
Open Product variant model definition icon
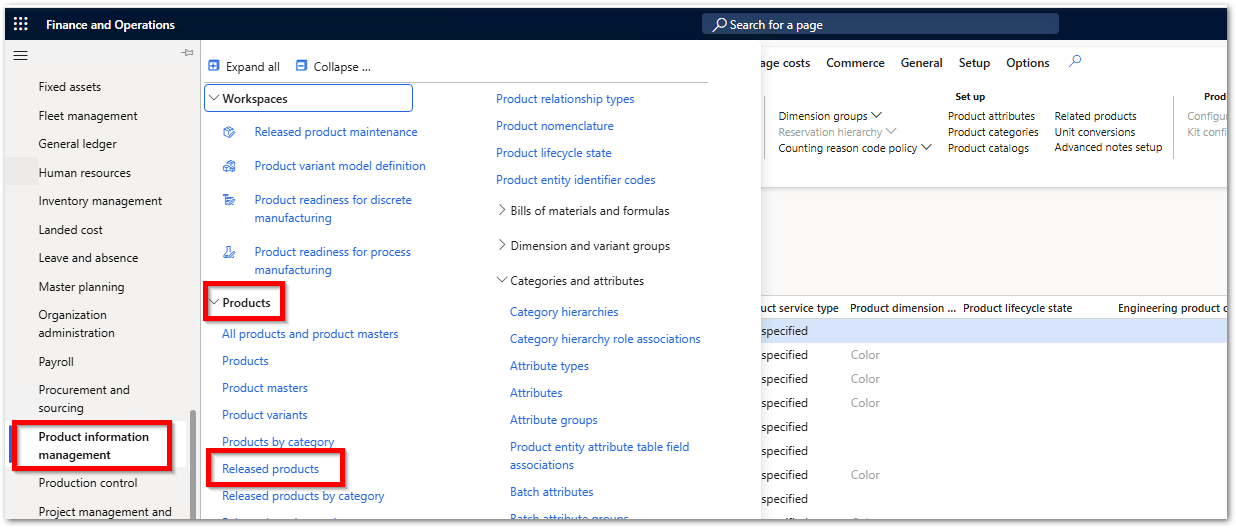pos(229,166)
